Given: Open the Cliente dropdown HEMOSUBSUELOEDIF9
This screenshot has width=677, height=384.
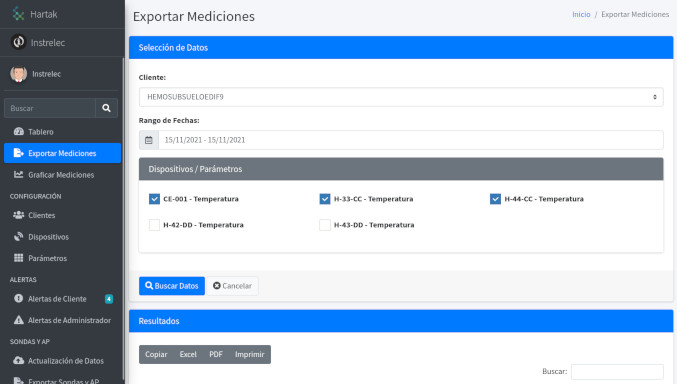Looking at the screenshot, I should 401,97.
